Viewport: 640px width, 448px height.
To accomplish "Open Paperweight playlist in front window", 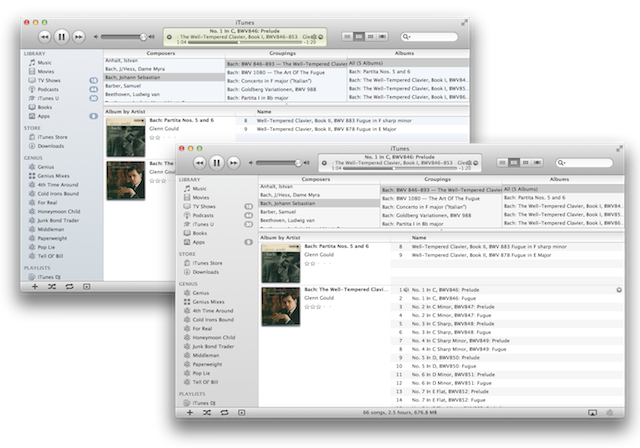I will [207, 364].
